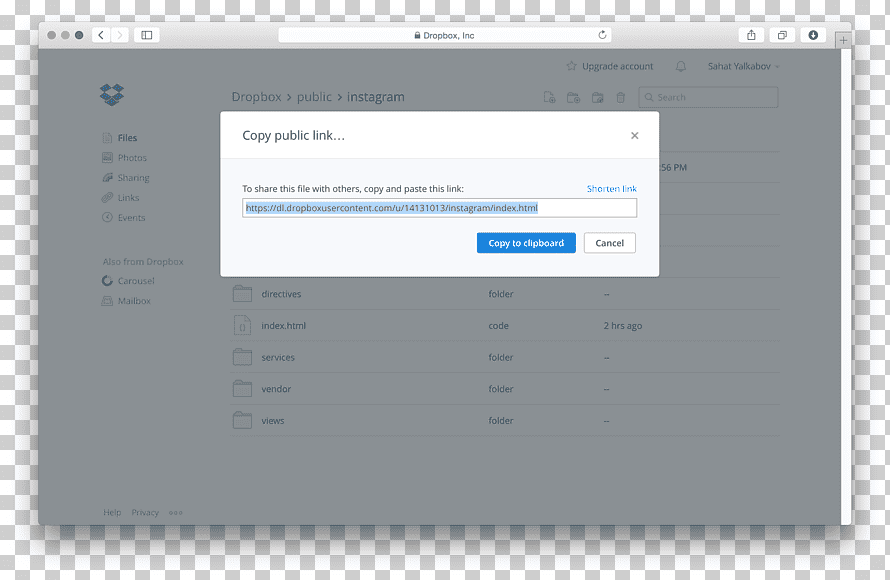Click the Carousel icon

[107, 281]
